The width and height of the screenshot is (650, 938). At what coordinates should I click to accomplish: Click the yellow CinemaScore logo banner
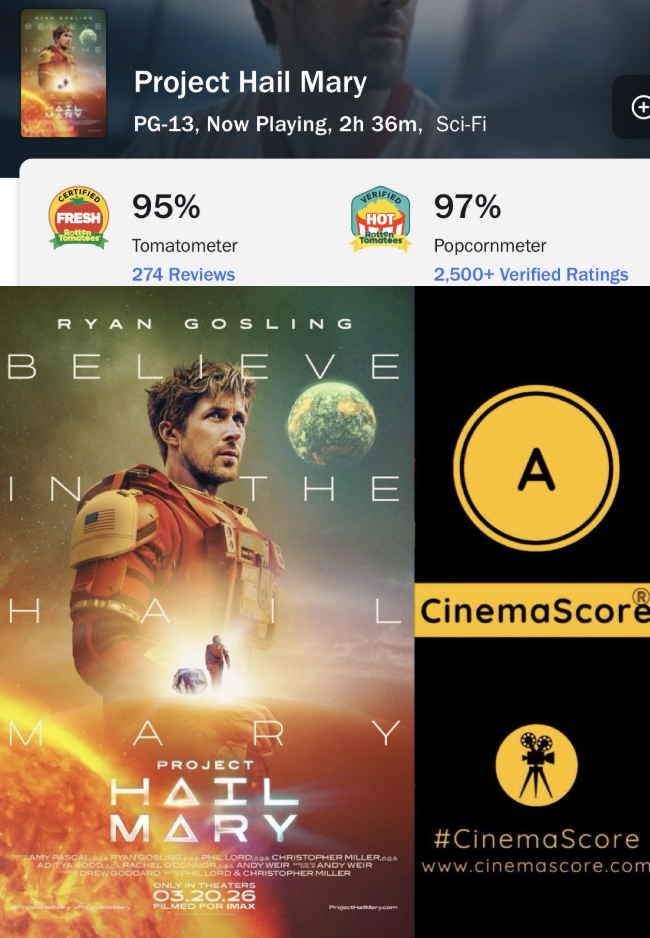click(532, 610)
